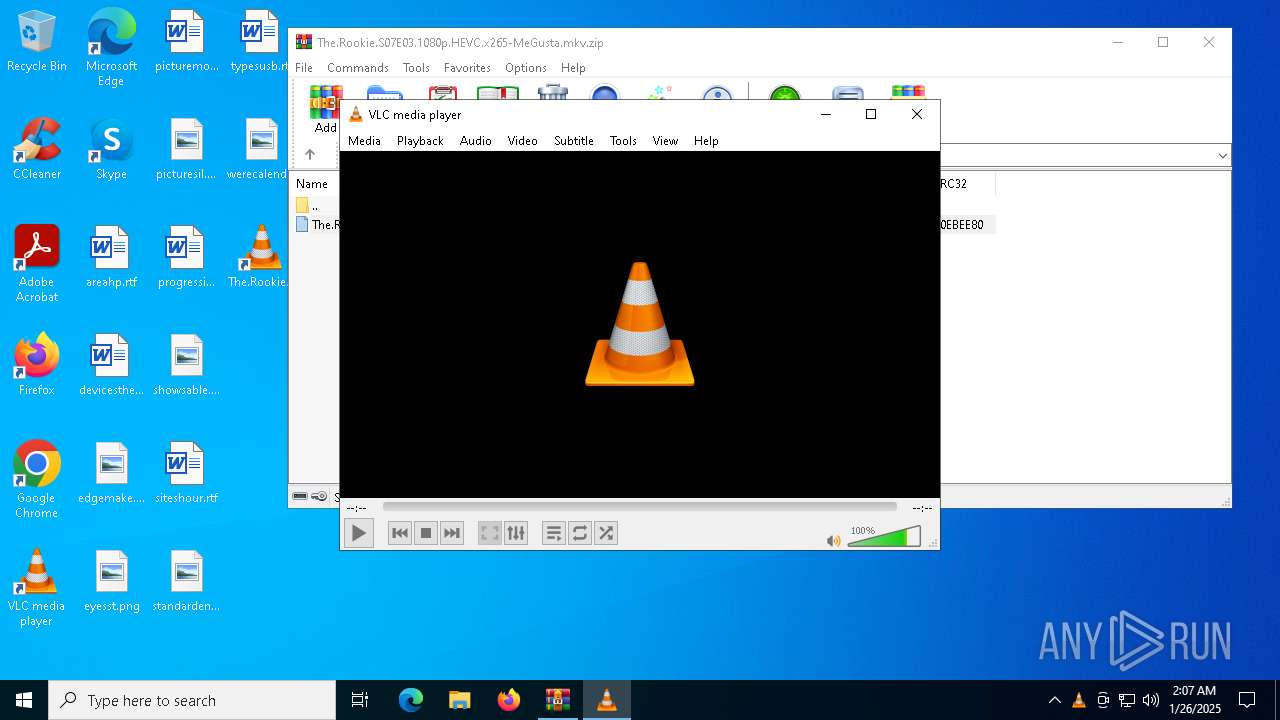Select CCleaner desktop shortcut
1280x720 pixels.
coord(37,149)
